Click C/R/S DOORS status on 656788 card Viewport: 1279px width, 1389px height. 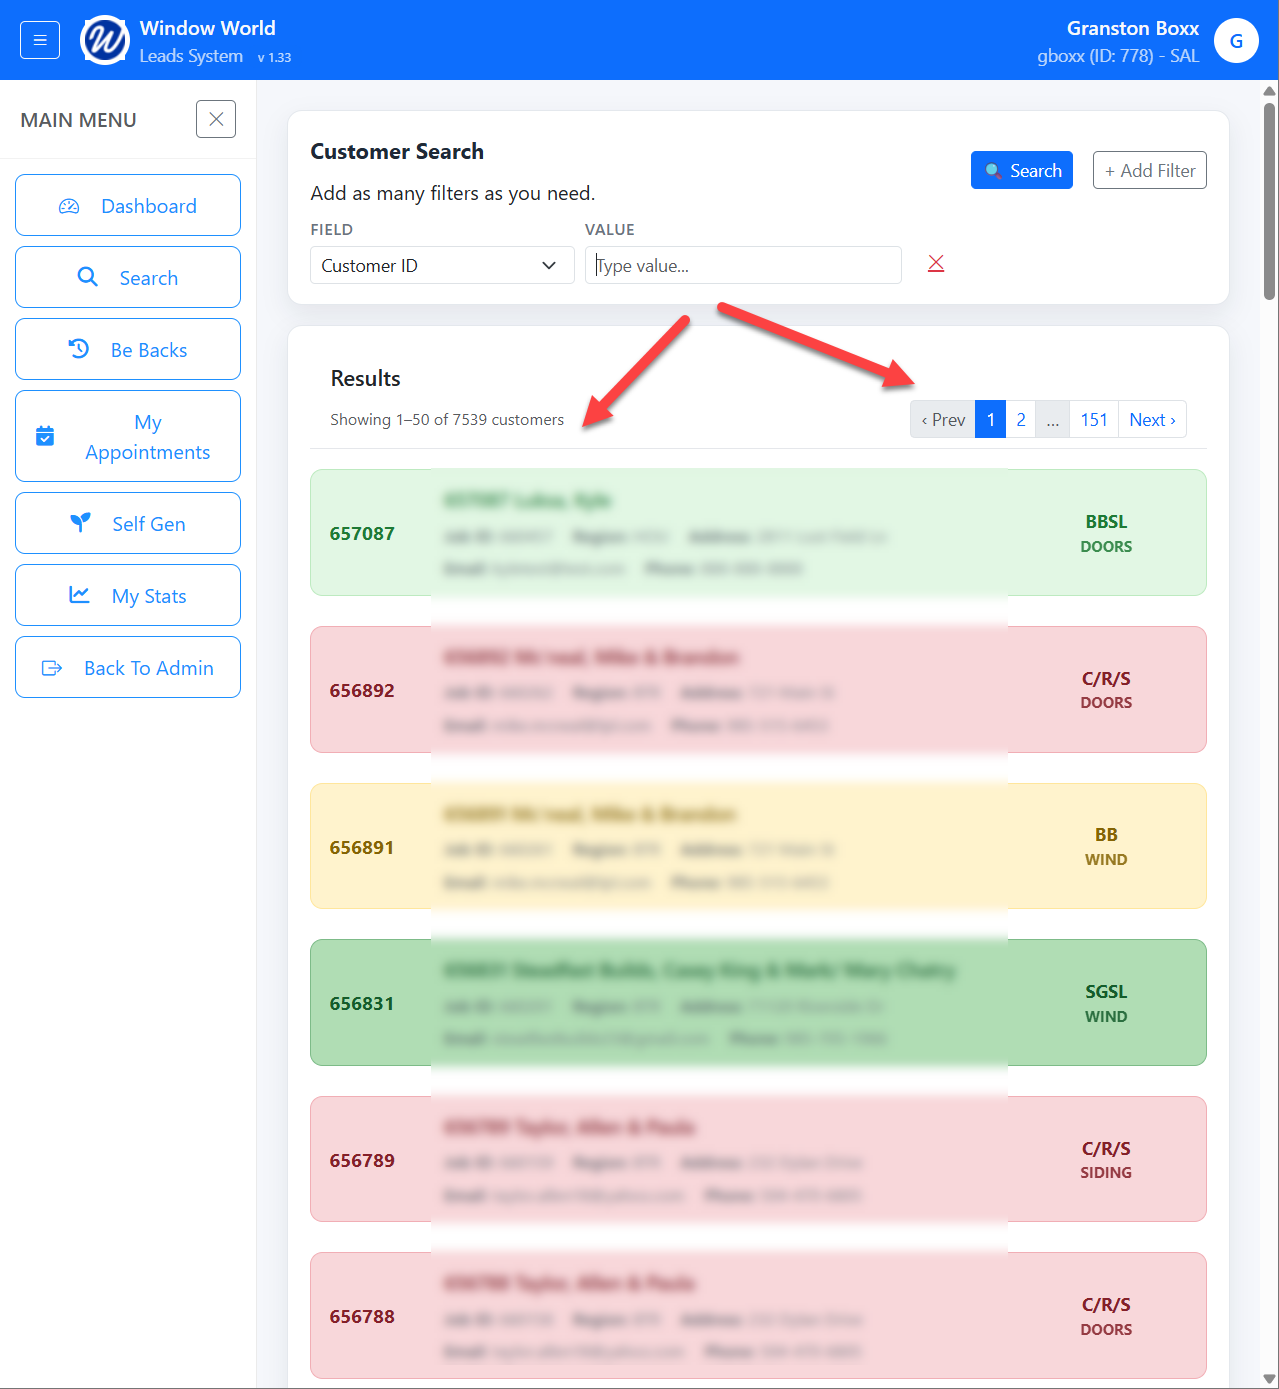[x=1106, y=1316]
